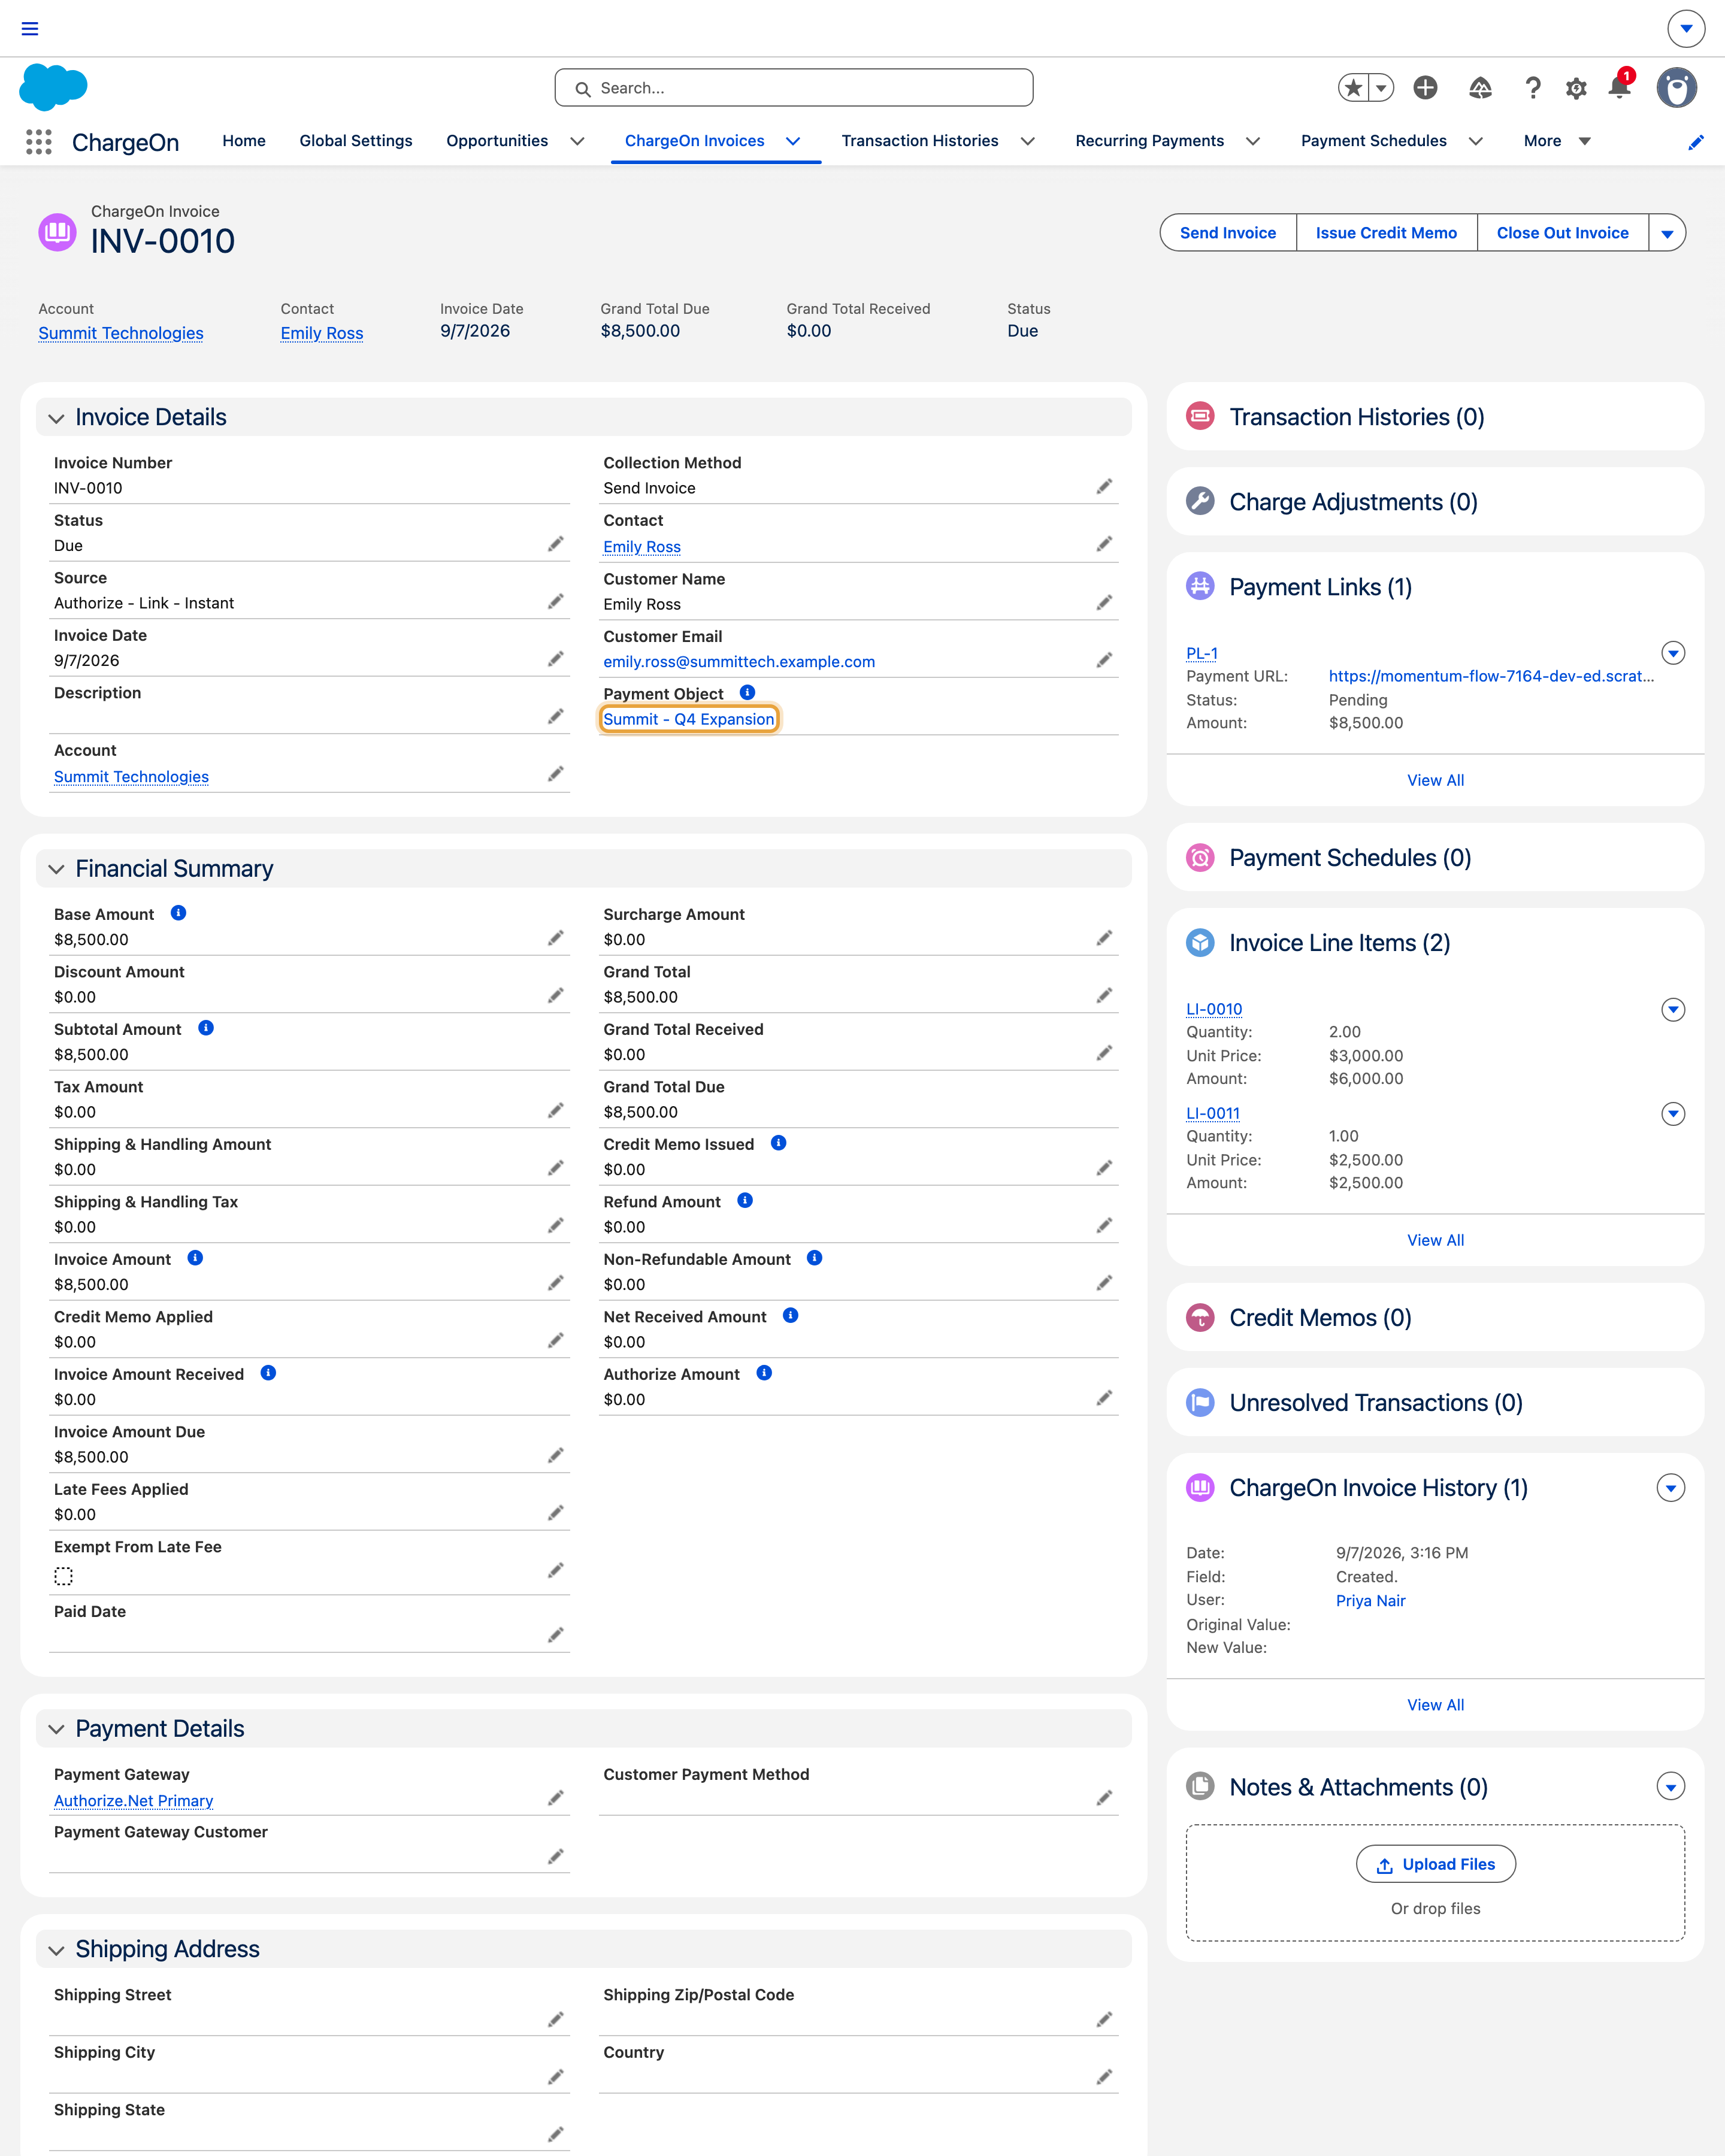Go to the Home tab
Viewport: 1725px width, 2156px height.
pos(244,141)
